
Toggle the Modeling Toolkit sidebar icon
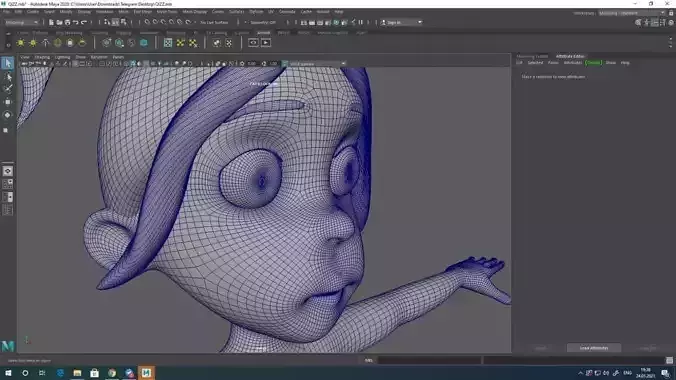638,22
